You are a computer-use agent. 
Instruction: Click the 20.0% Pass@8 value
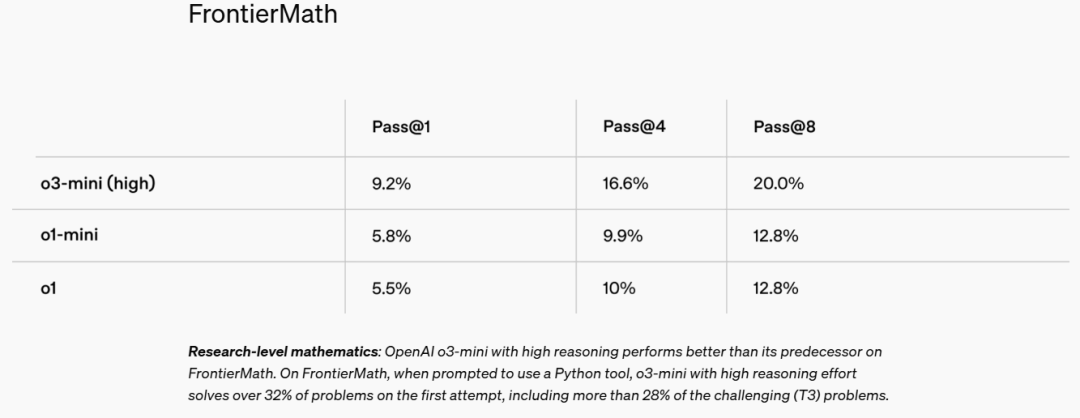[778, 184]
